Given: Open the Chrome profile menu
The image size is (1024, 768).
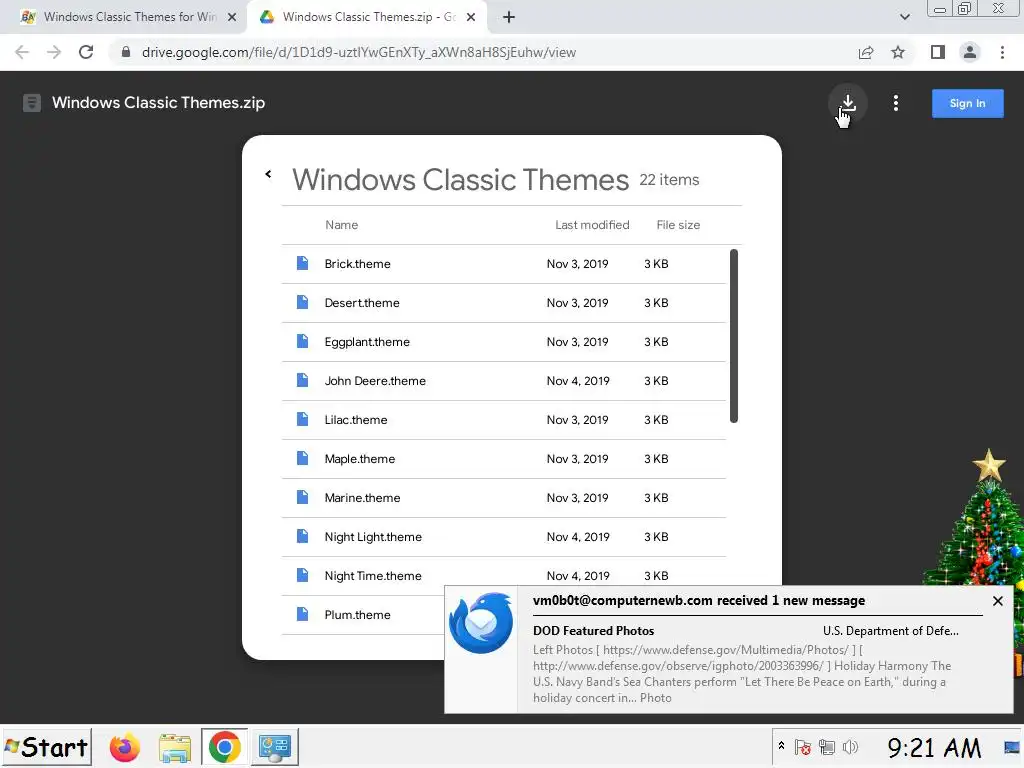Looking at the screenshot, I should 970,52.
